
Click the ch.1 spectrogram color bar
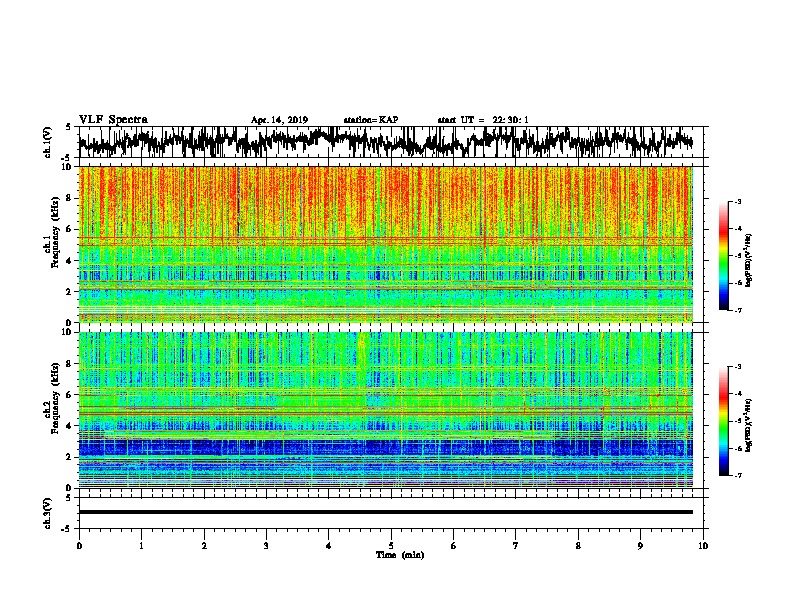coord(723,256)
